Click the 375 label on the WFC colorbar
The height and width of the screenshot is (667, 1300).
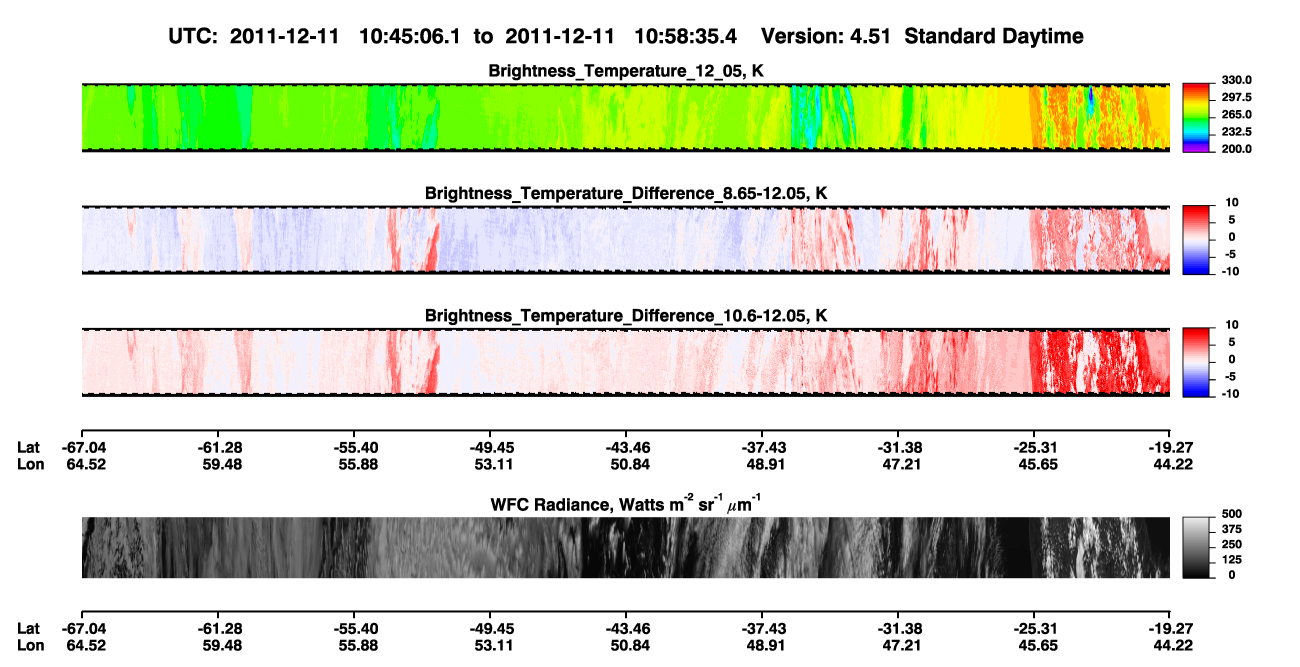1232,529
